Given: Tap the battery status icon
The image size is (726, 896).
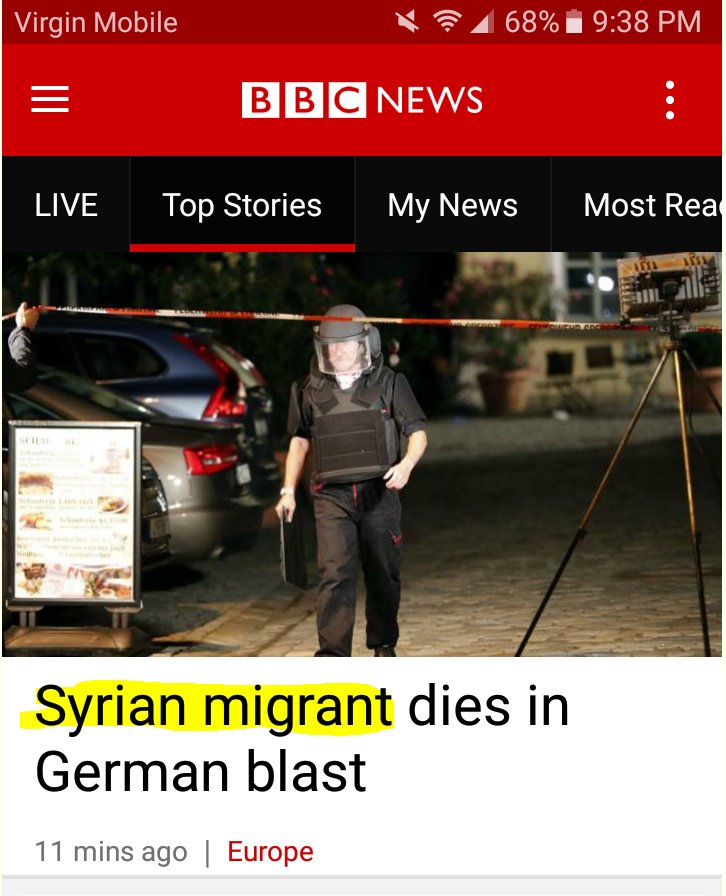Looking at the screenshot, I should pos(574,22).
